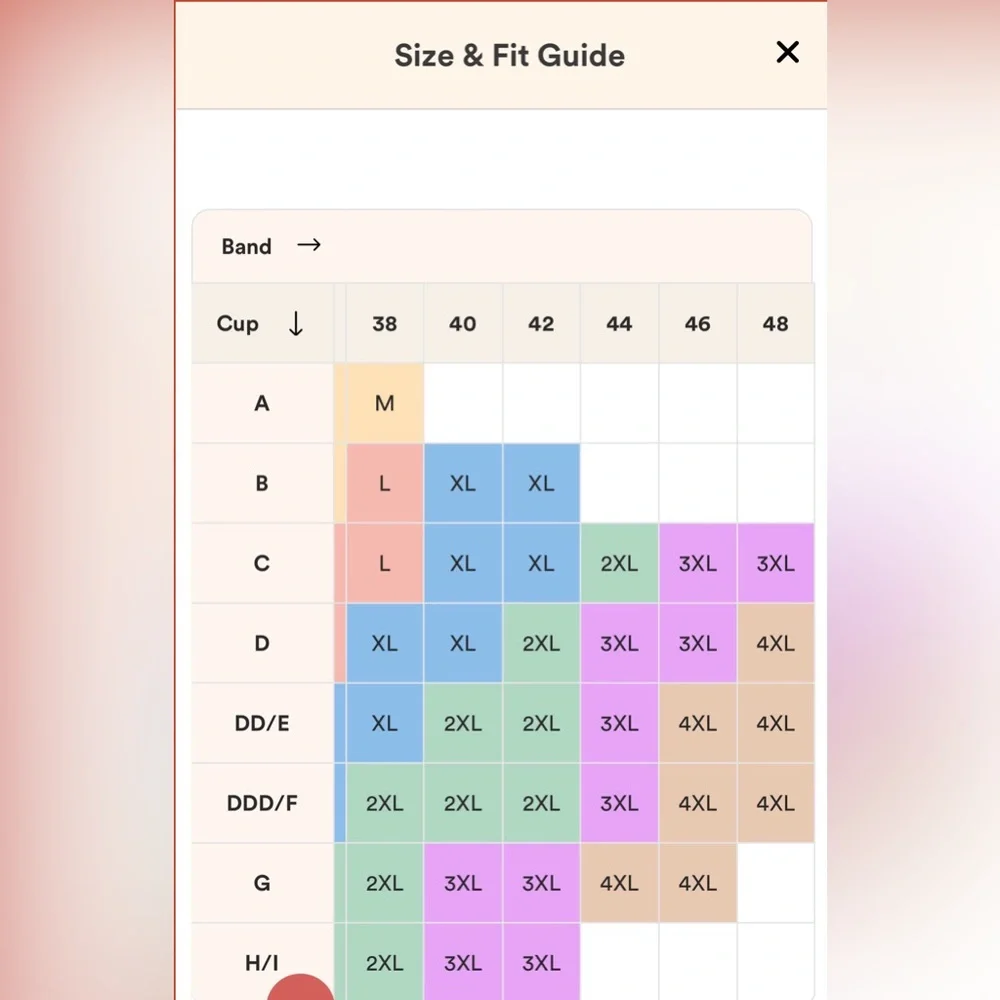Click the 2XL cell in row G

pyautogui.click(x=385, y=883)
